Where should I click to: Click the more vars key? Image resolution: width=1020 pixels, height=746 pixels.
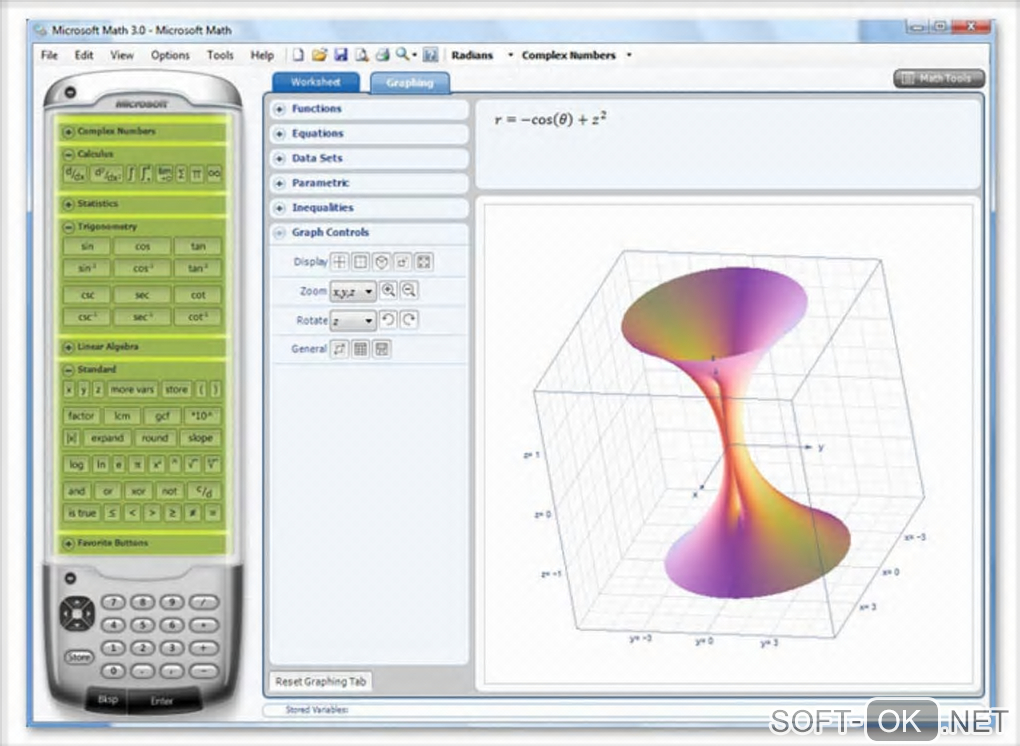coord(132,390)
